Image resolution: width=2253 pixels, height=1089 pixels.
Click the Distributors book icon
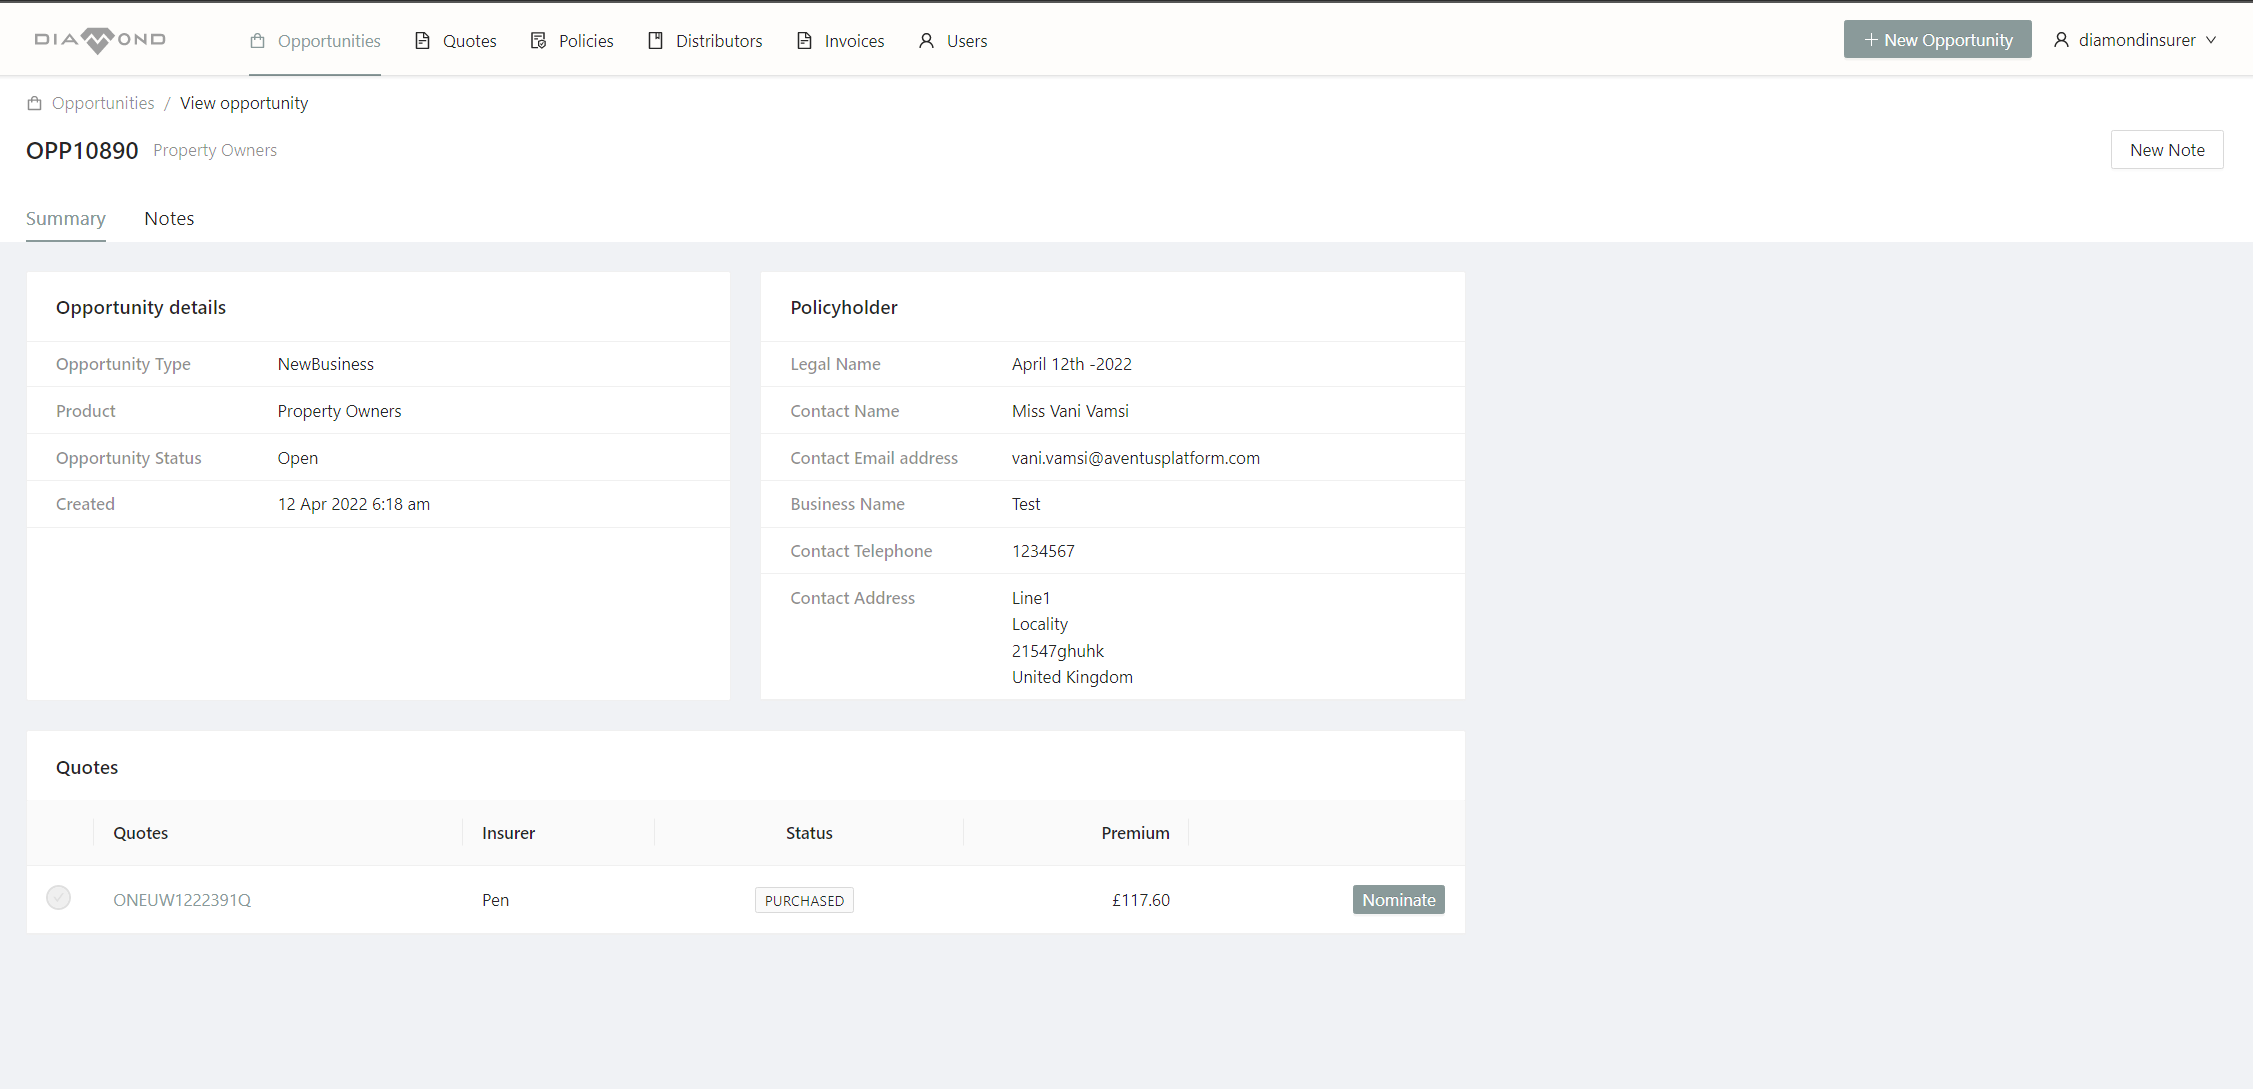click(x=656, y=41)
